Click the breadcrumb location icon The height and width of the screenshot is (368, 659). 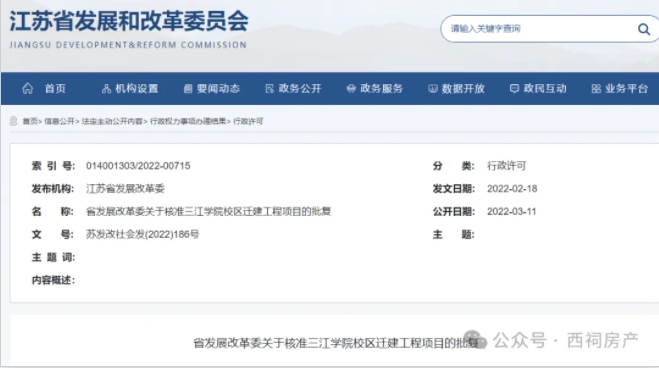[13, 121]
